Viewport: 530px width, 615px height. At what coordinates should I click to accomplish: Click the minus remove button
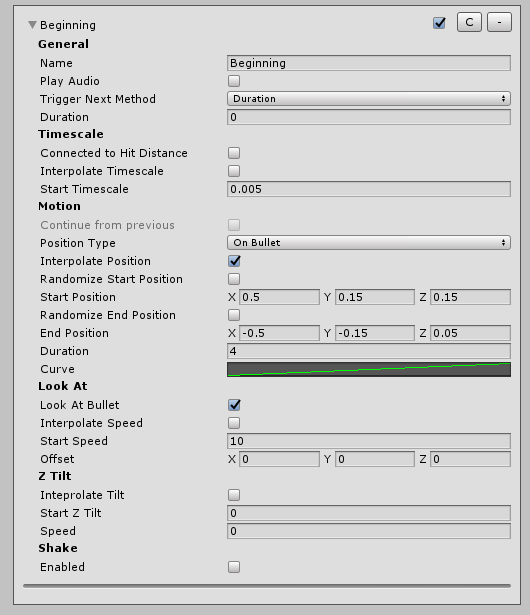pyautogui.click(x=499, y=22)
